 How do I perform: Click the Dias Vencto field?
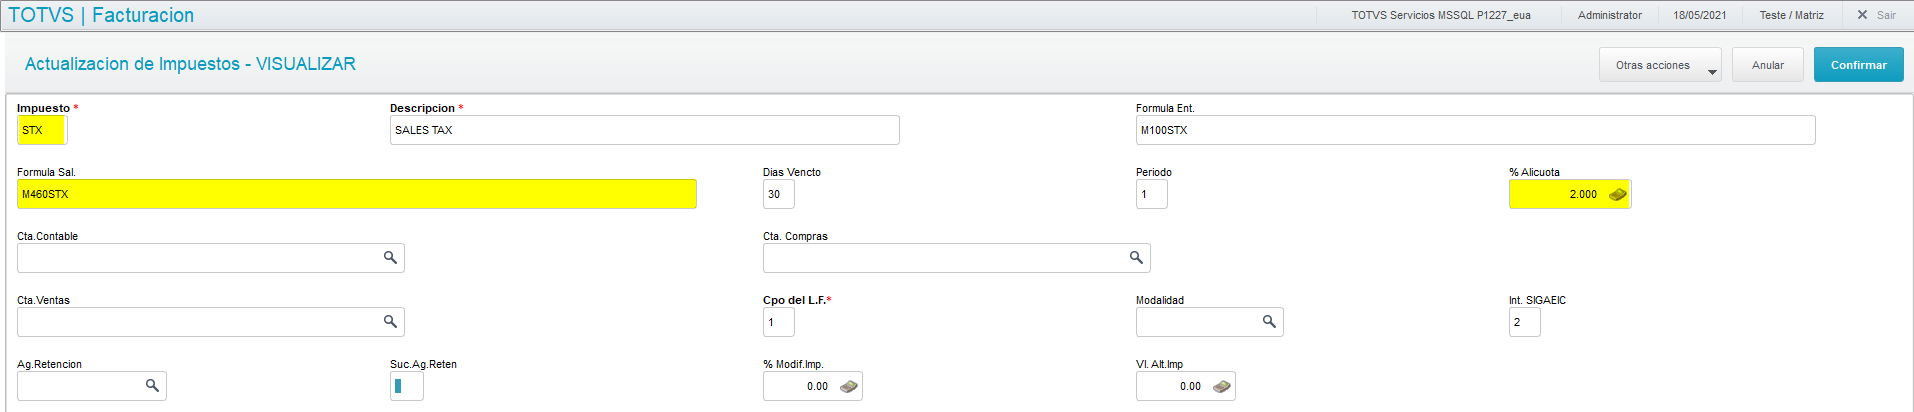tap(778, 194)
